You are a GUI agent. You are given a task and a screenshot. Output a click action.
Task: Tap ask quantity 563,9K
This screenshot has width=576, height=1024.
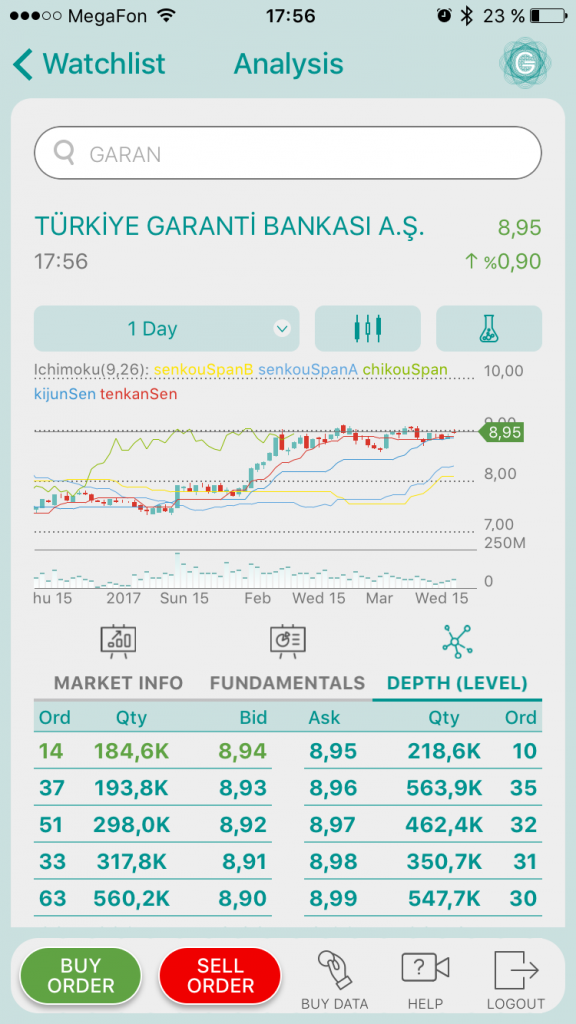click(444, 788)
